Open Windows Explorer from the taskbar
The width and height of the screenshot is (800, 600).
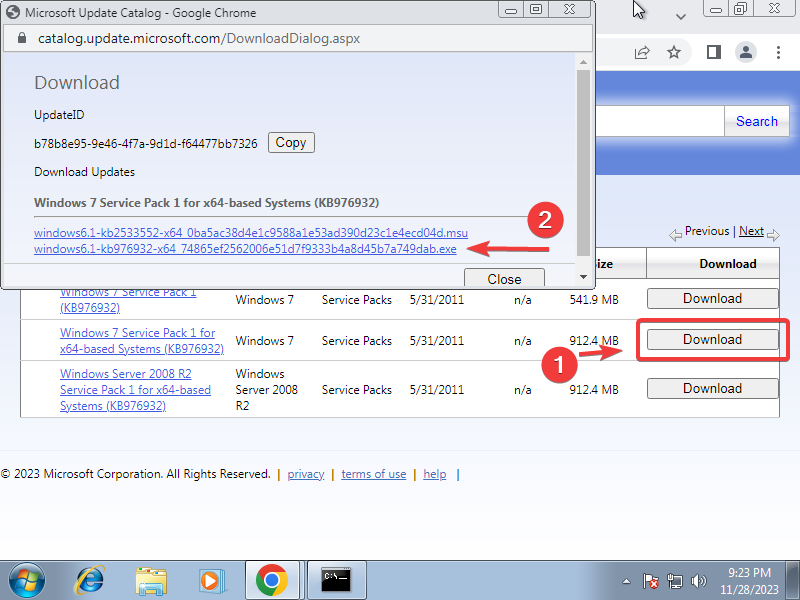(151, 579)
